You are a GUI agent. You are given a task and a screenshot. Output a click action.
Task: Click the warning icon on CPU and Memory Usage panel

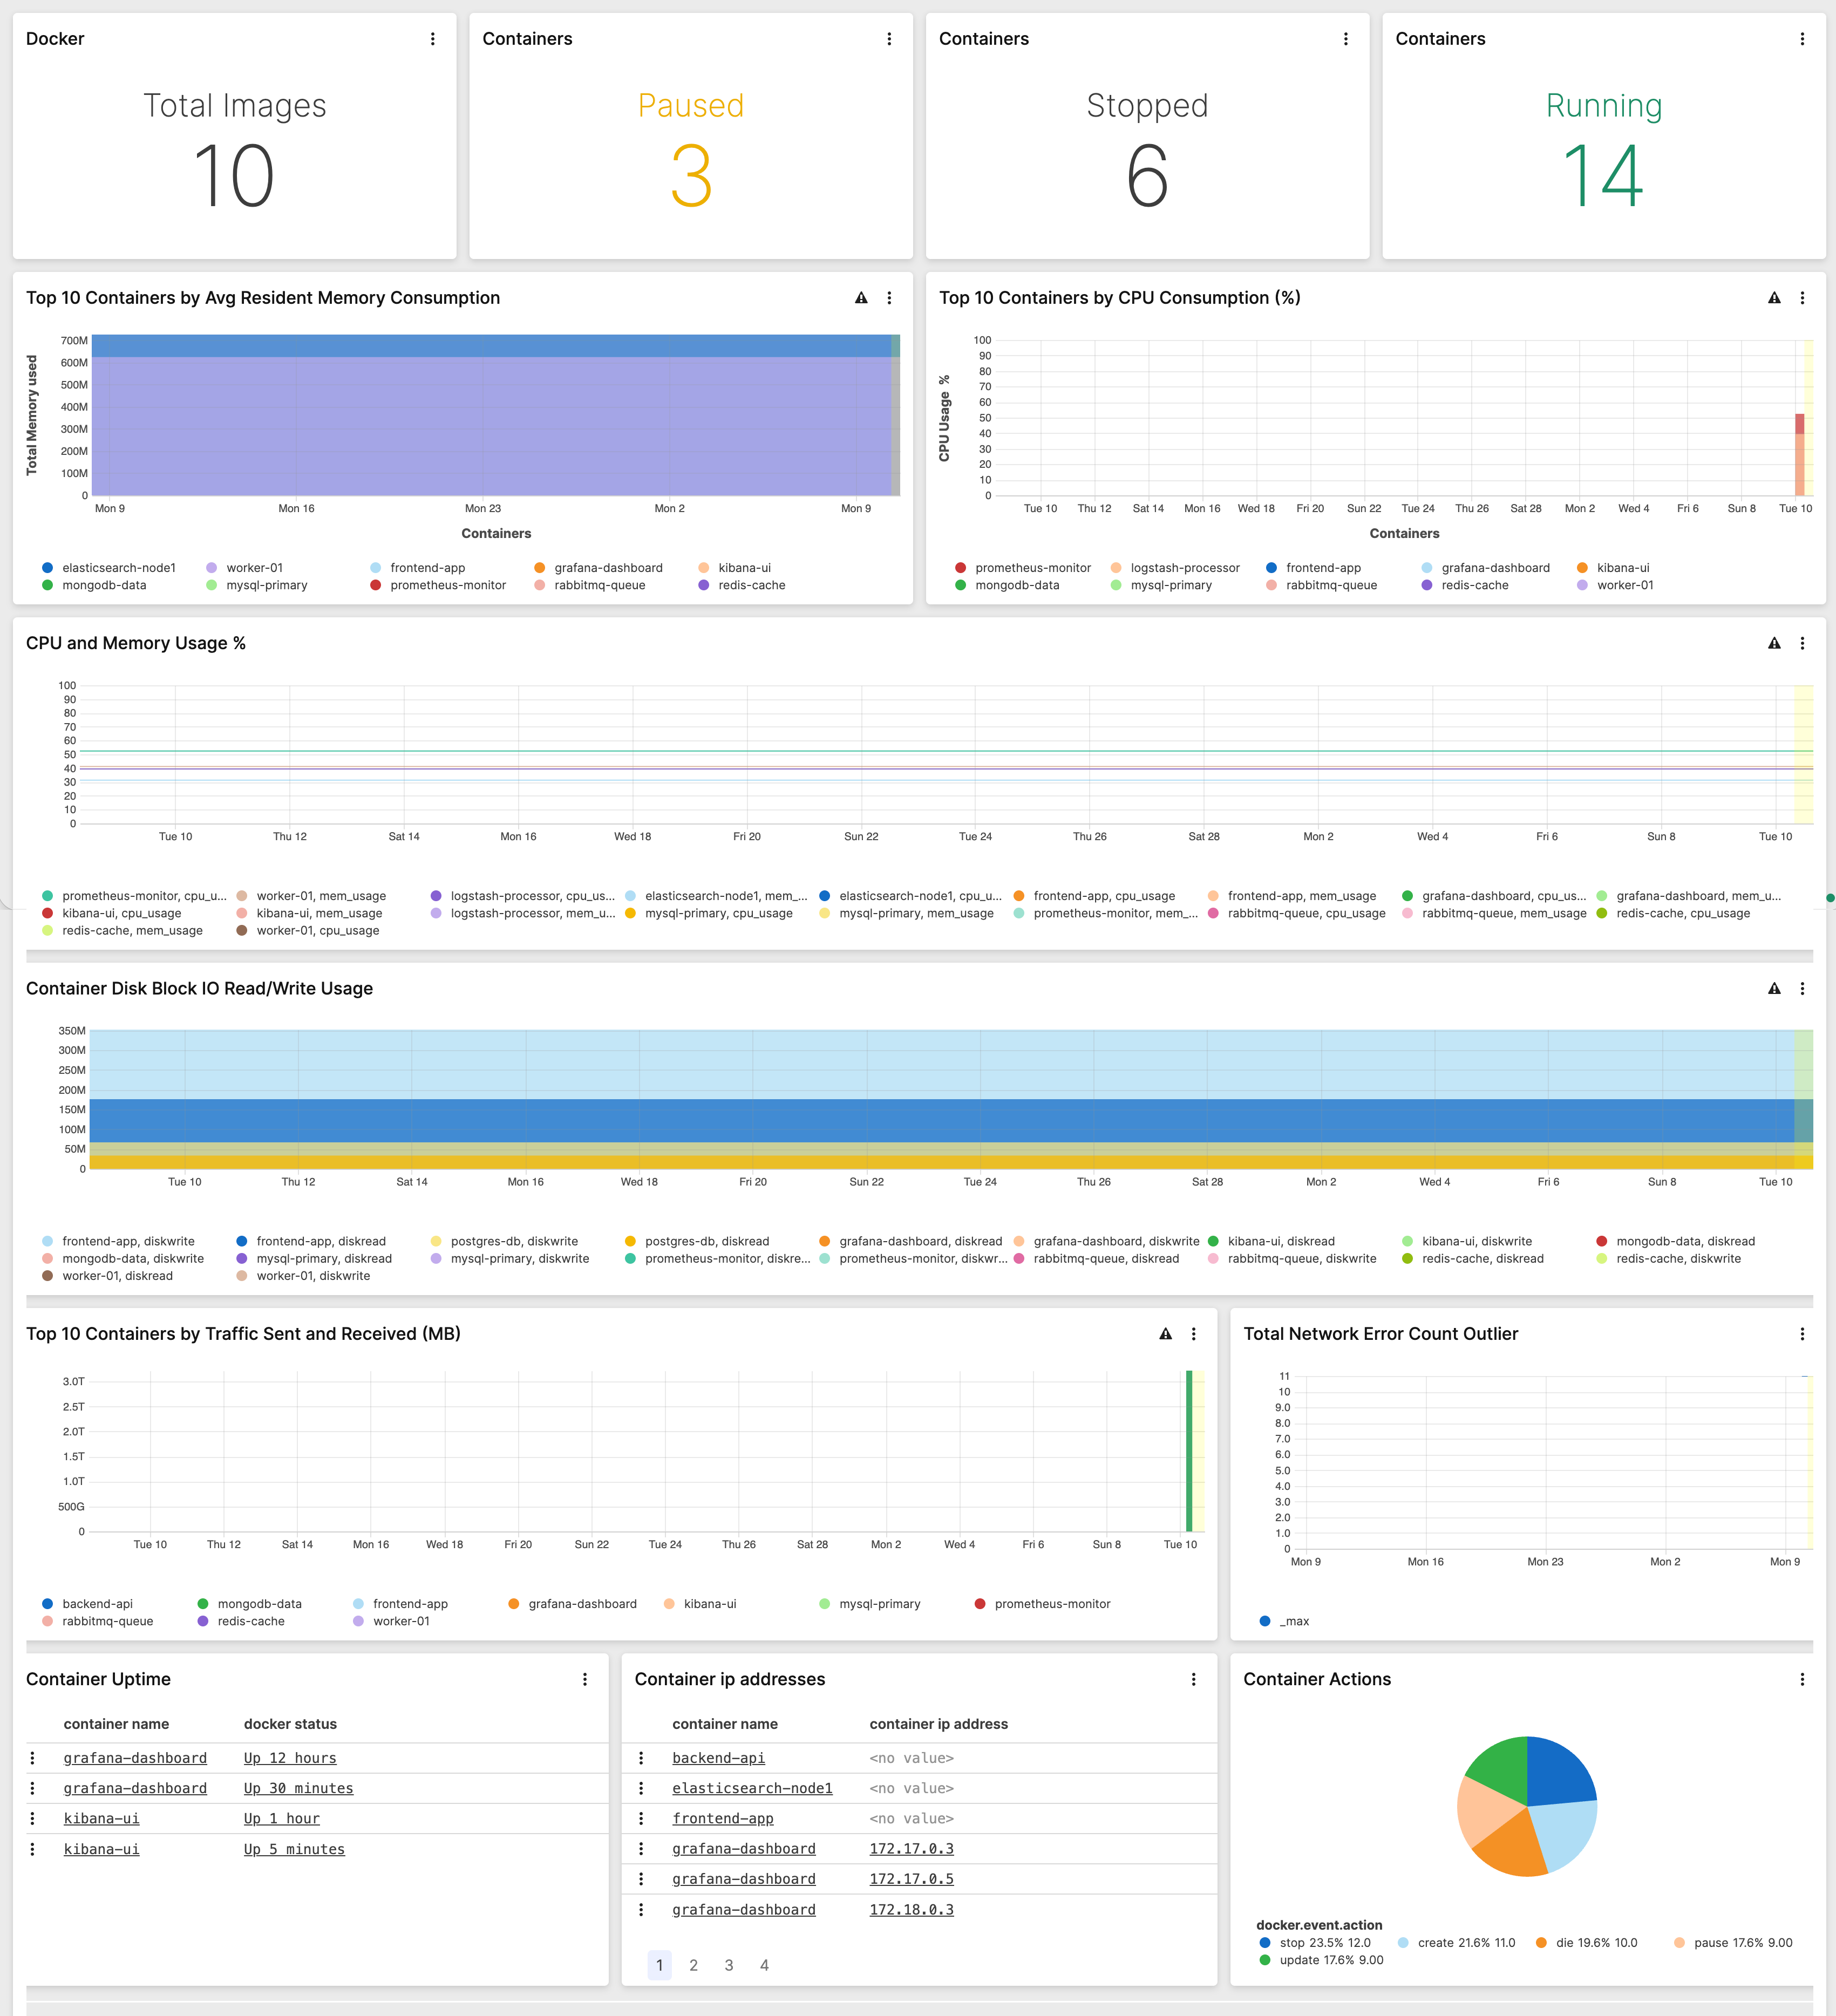pyautogui.click(x=1774, y=644)
